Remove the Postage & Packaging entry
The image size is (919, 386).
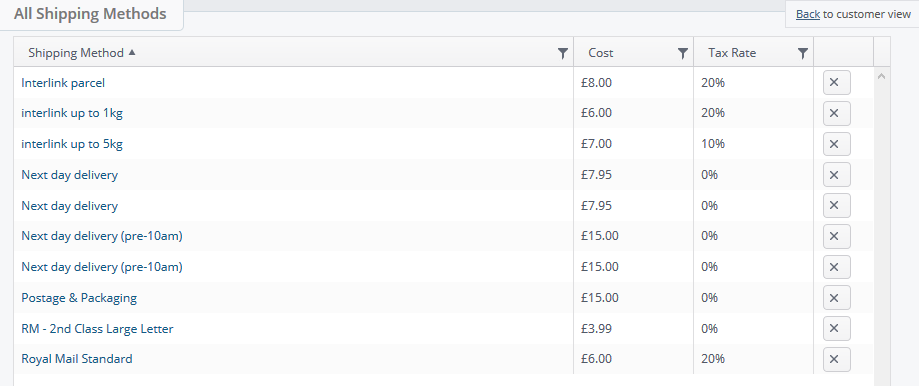click(x=836, y=298)
